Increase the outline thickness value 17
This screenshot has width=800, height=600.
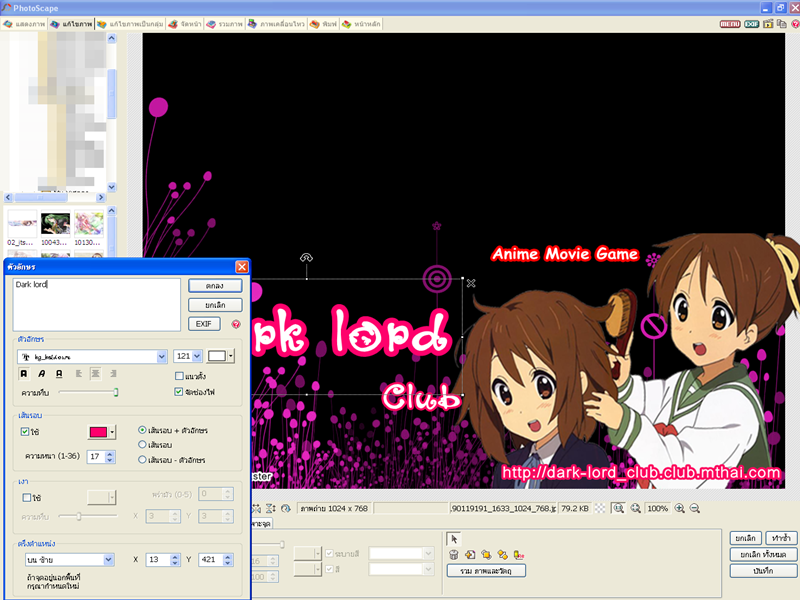click(110, 454)
